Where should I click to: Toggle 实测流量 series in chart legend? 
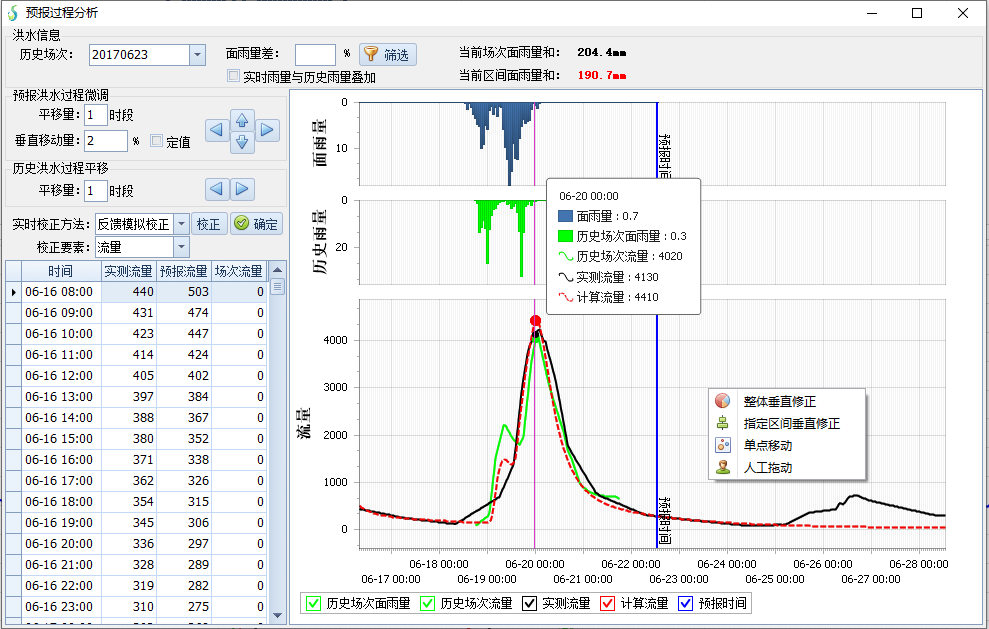[530, 603]
